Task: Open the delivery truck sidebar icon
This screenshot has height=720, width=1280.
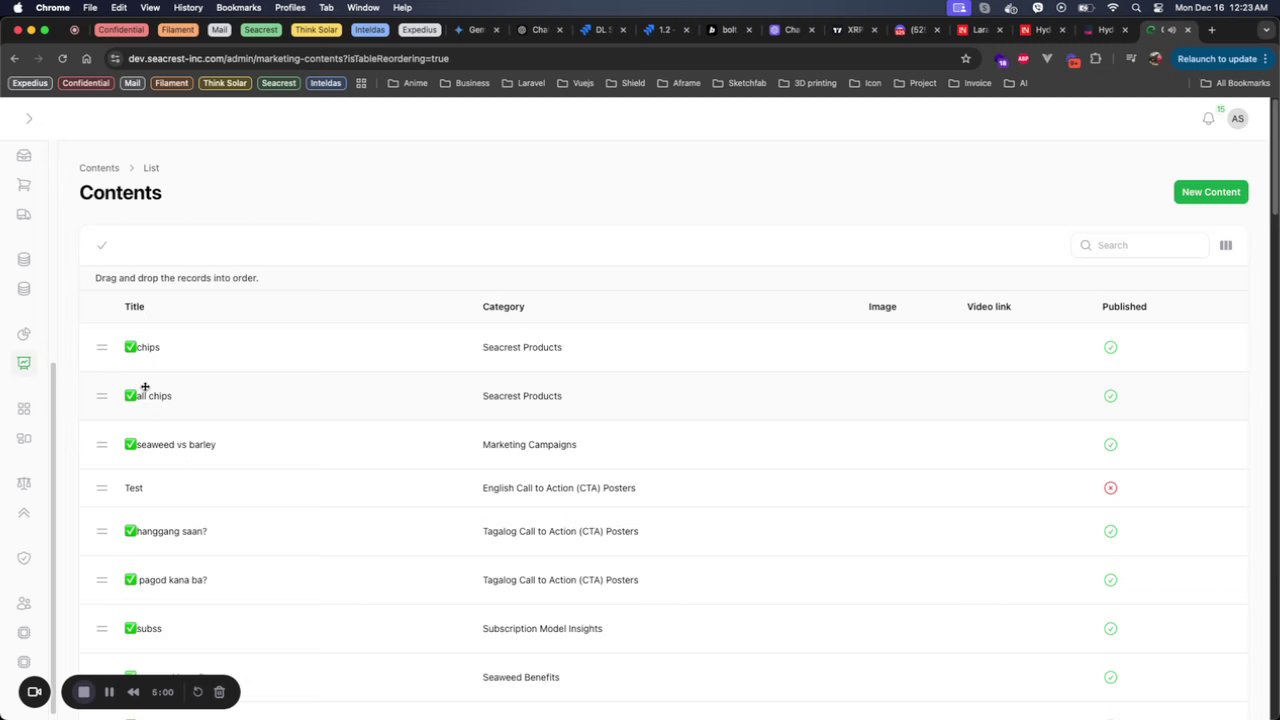Action: point(24,214)
